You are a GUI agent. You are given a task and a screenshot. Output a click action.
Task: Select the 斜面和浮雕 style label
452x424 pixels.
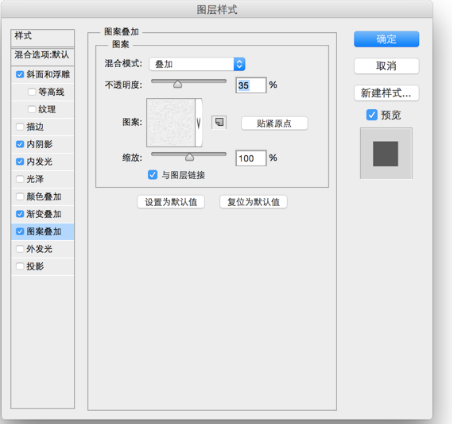[x=48, y=74]
